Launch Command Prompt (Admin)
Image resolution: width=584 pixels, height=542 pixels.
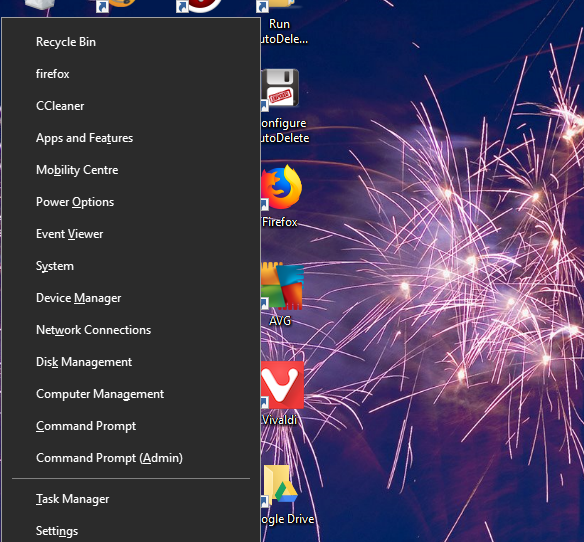click(130, 459)
